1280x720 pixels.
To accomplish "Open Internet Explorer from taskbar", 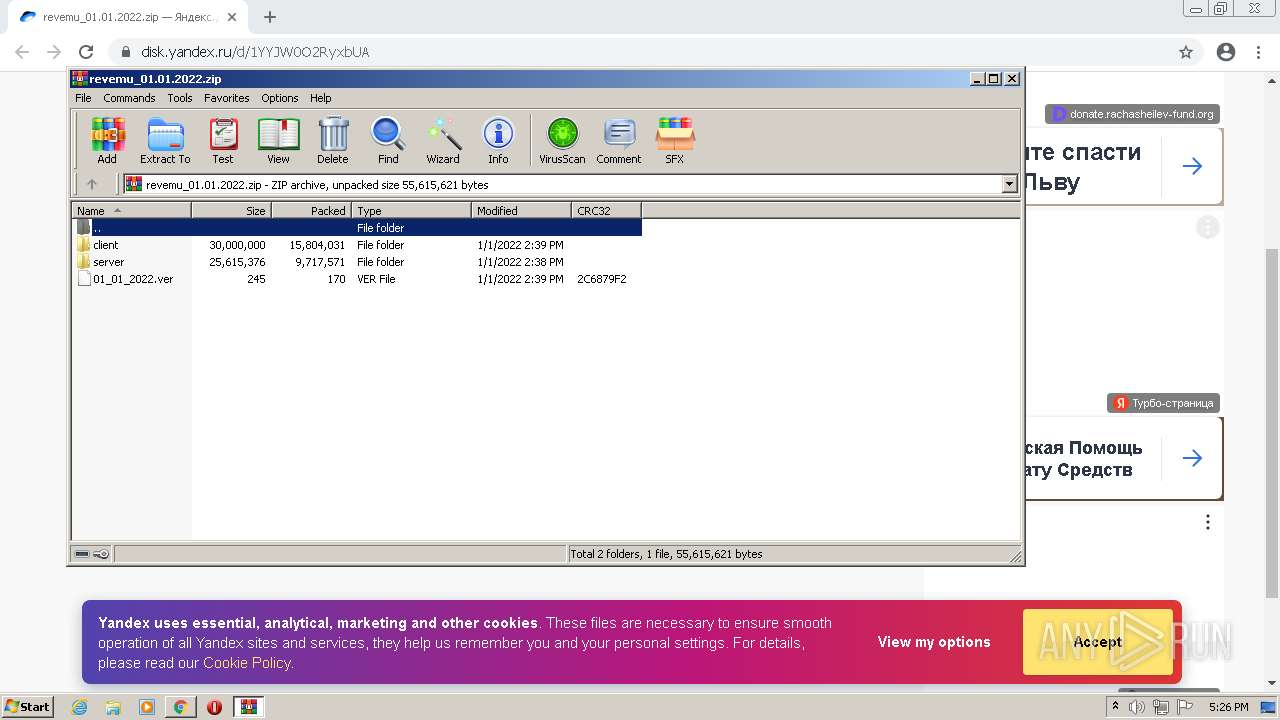I will click(79, 707).
